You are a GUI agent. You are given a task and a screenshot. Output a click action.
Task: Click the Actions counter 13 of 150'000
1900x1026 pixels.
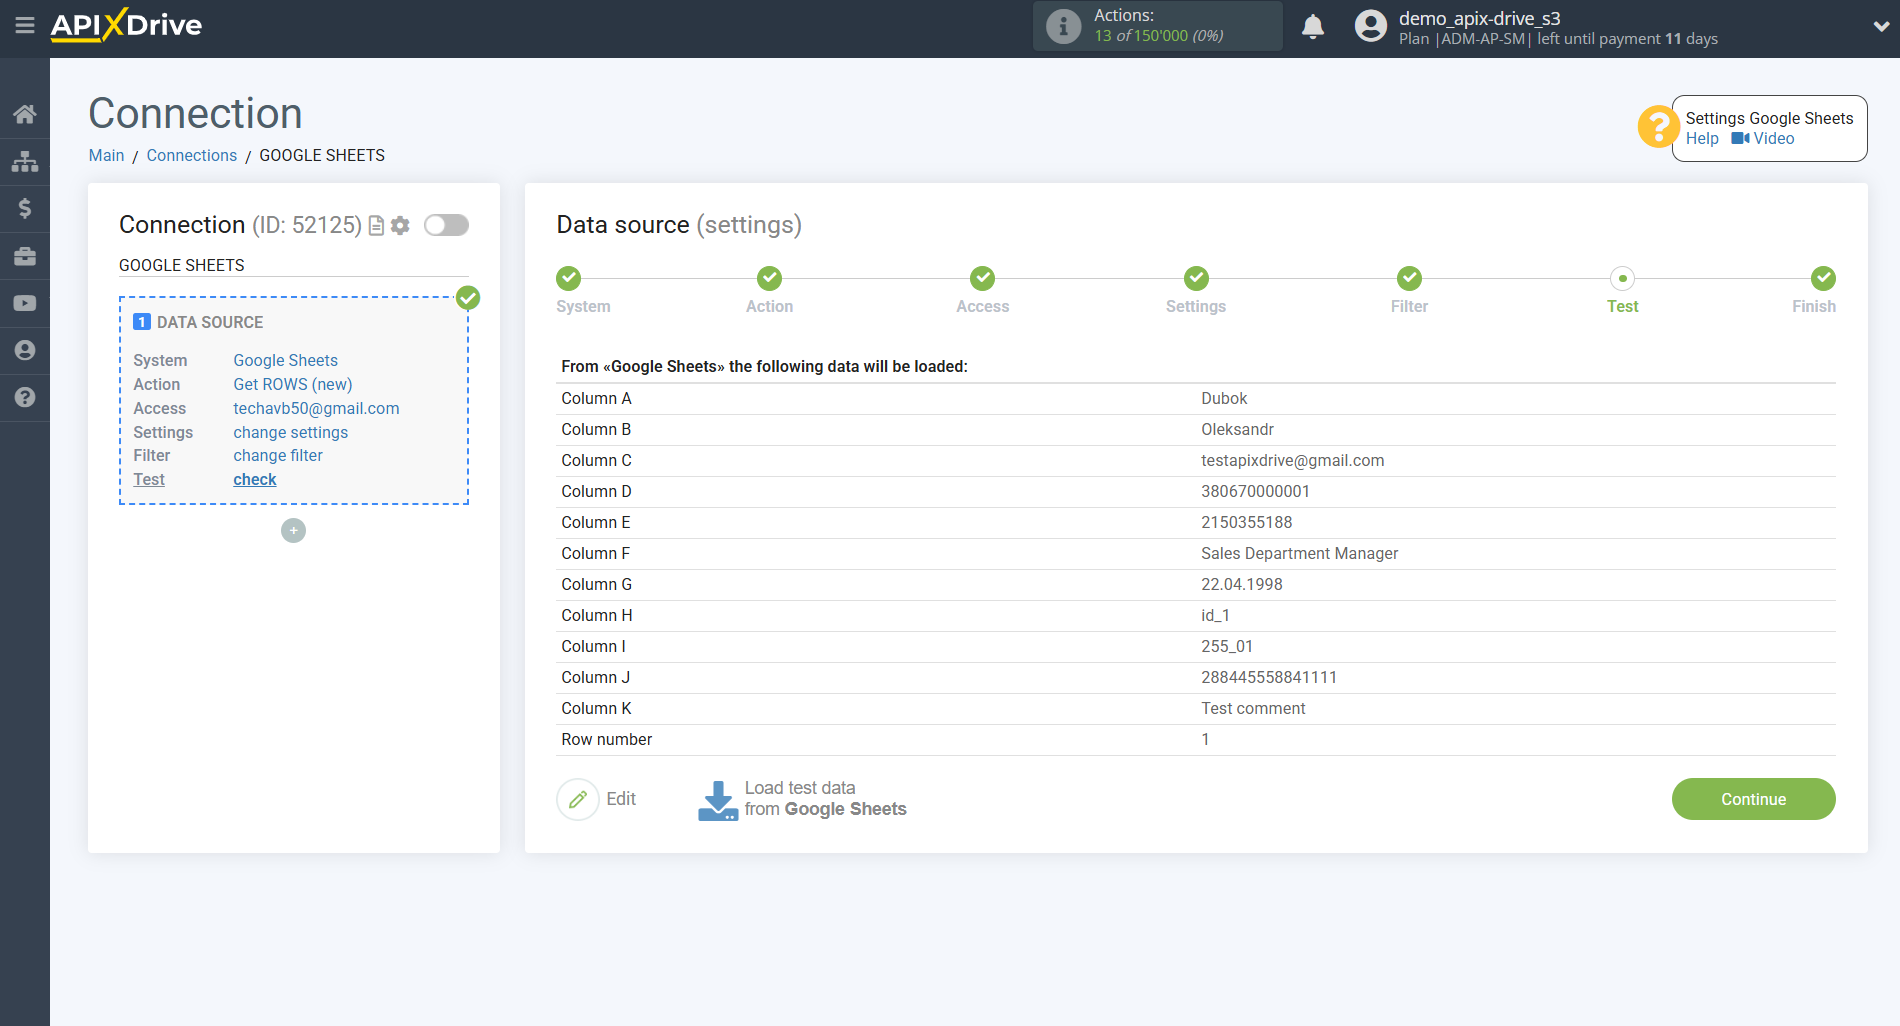(x=1158, y=36)
